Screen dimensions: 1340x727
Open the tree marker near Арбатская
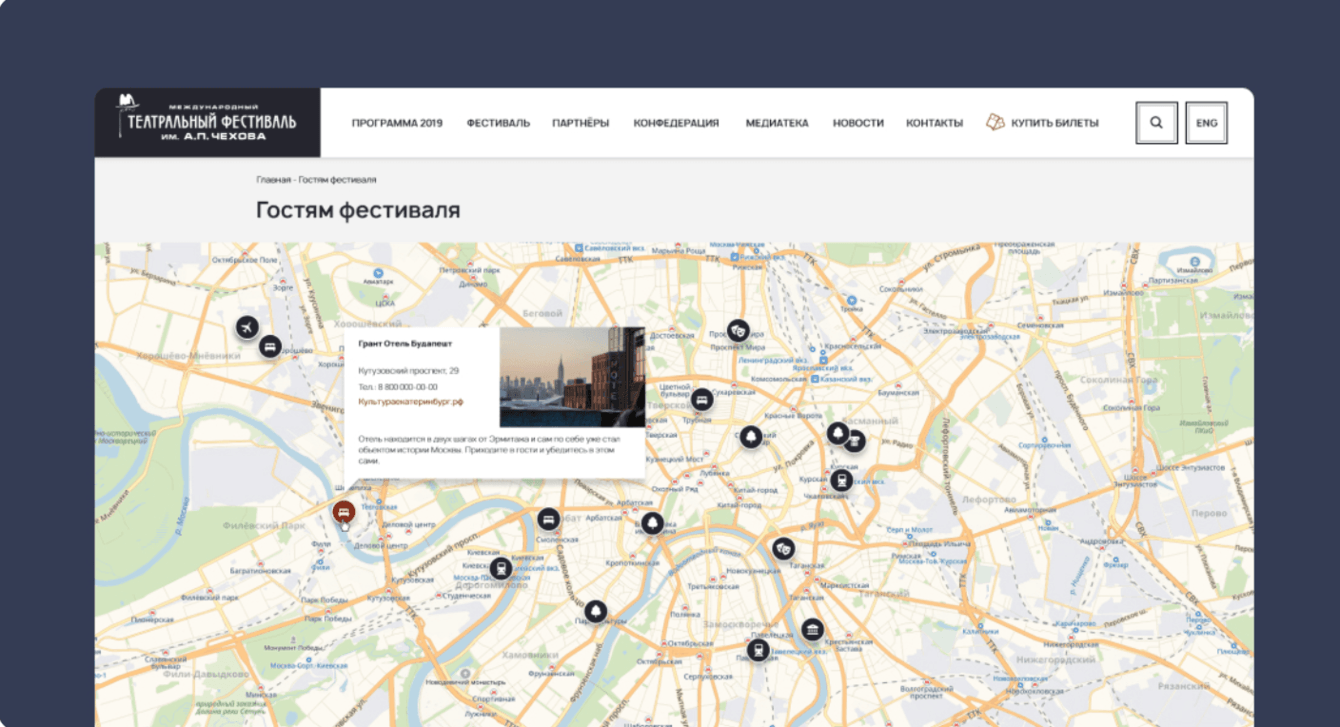pos(653,523)
